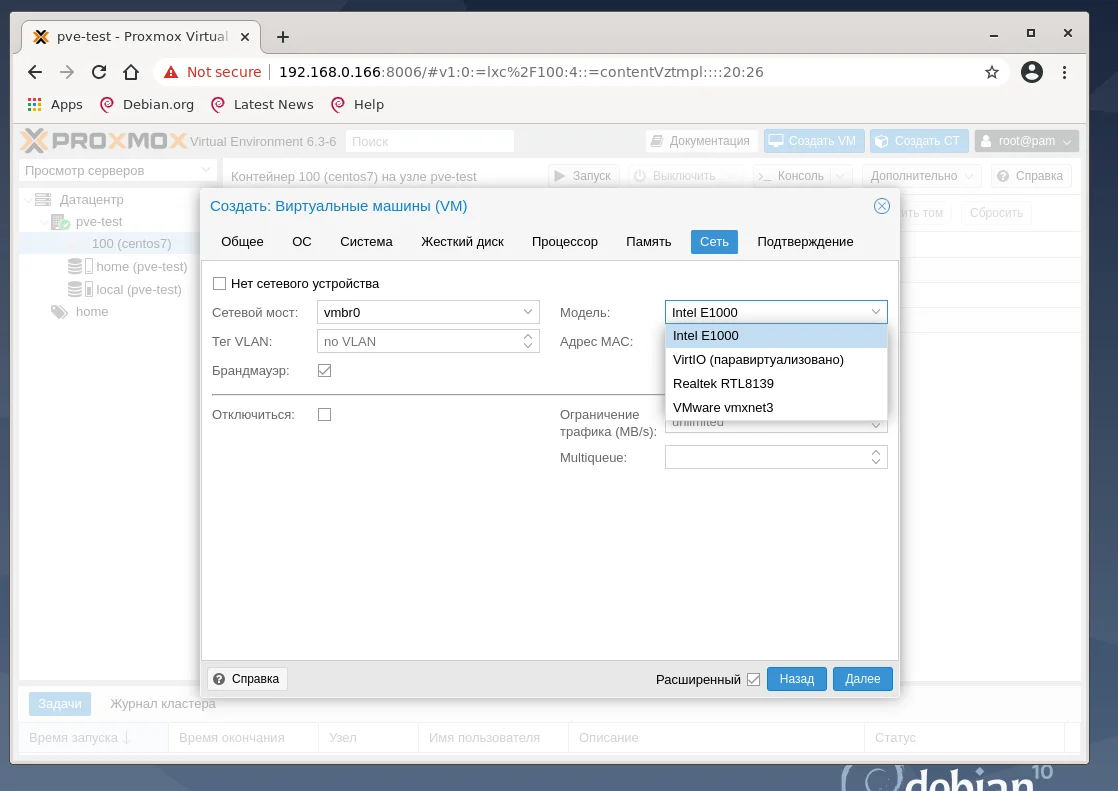
Task: Click the browser reload icon
Action: [x=99, y=71]
